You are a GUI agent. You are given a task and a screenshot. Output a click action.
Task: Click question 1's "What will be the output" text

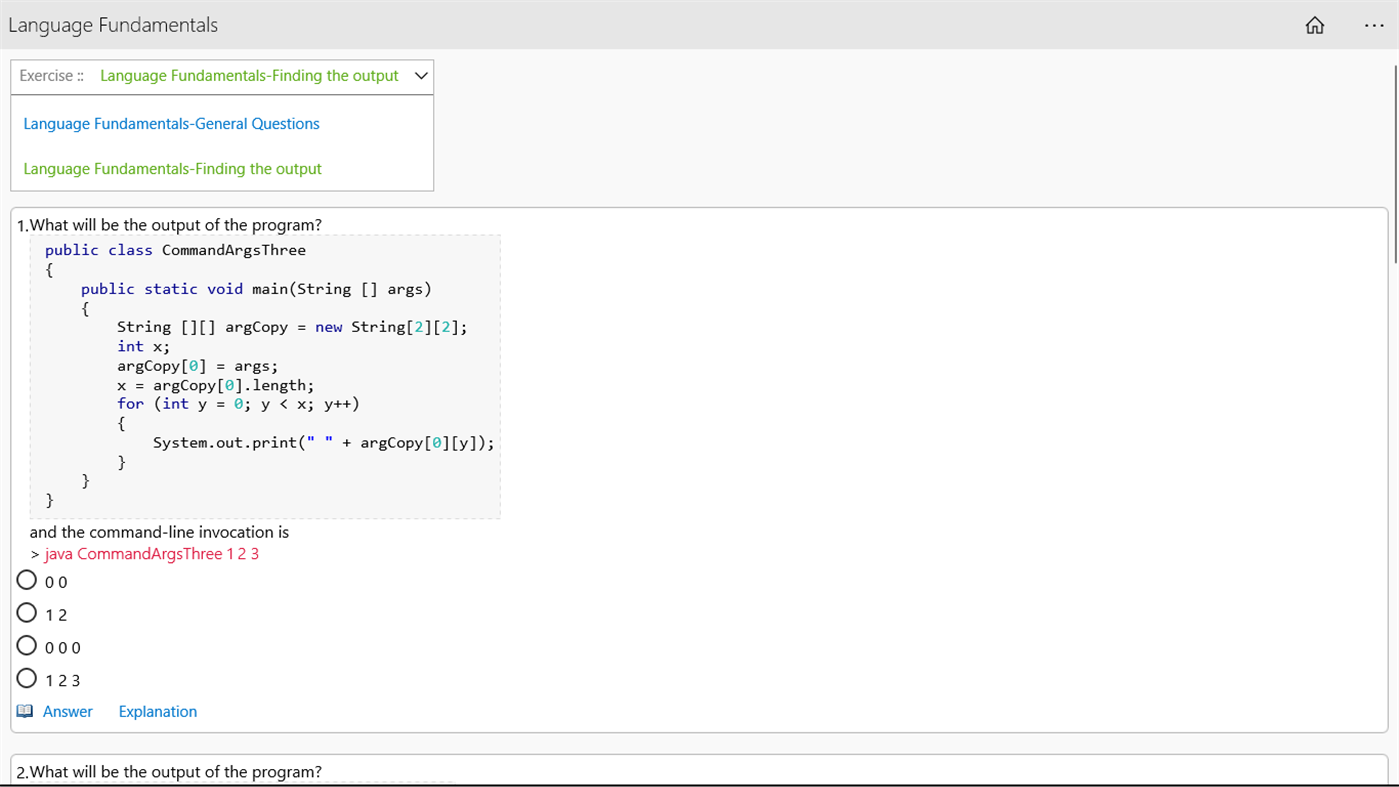point(176,225)
